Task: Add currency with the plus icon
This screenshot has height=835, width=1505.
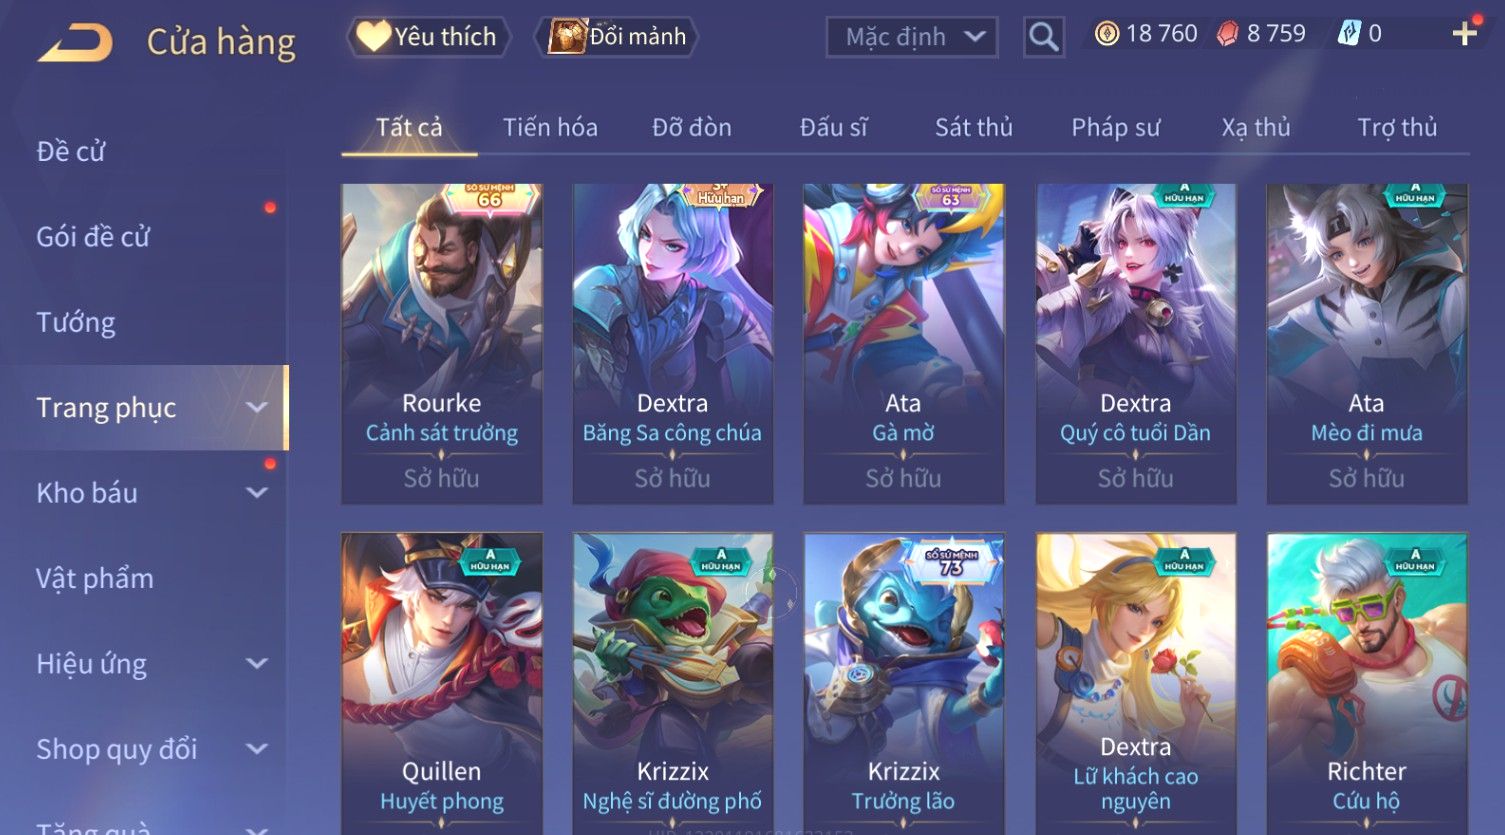Action: (x=1464, y=34)
